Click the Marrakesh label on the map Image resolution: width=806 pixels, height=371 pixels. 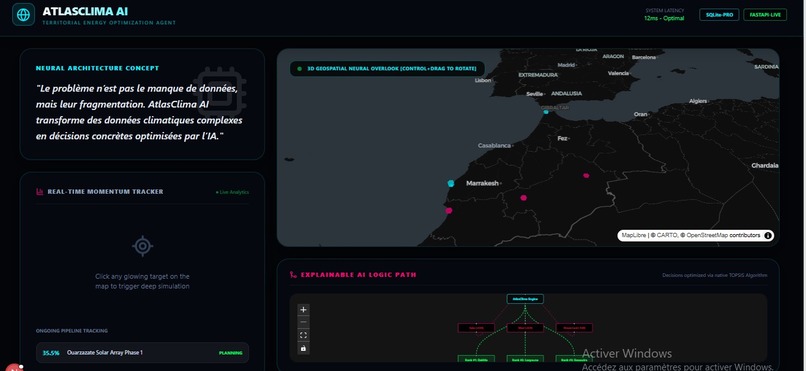tap(482, 183)
